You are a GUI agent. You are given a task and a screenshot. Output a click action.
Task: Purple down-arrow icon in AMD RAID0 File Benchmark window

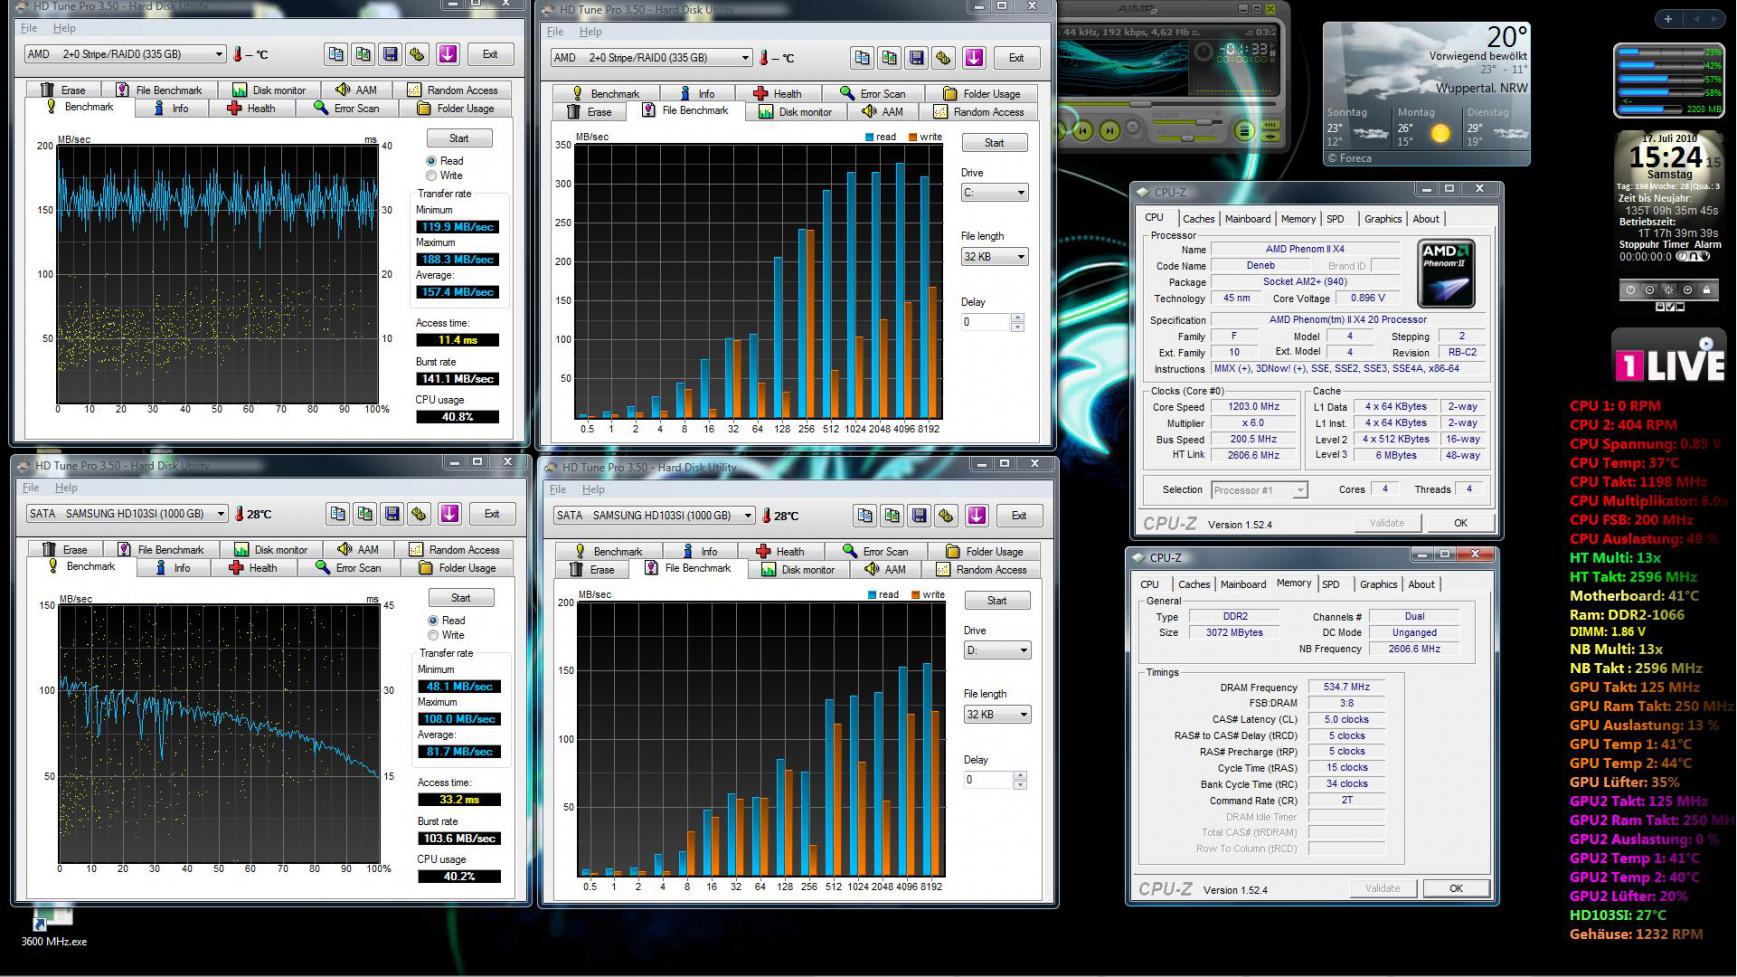(x=974, y=58)
